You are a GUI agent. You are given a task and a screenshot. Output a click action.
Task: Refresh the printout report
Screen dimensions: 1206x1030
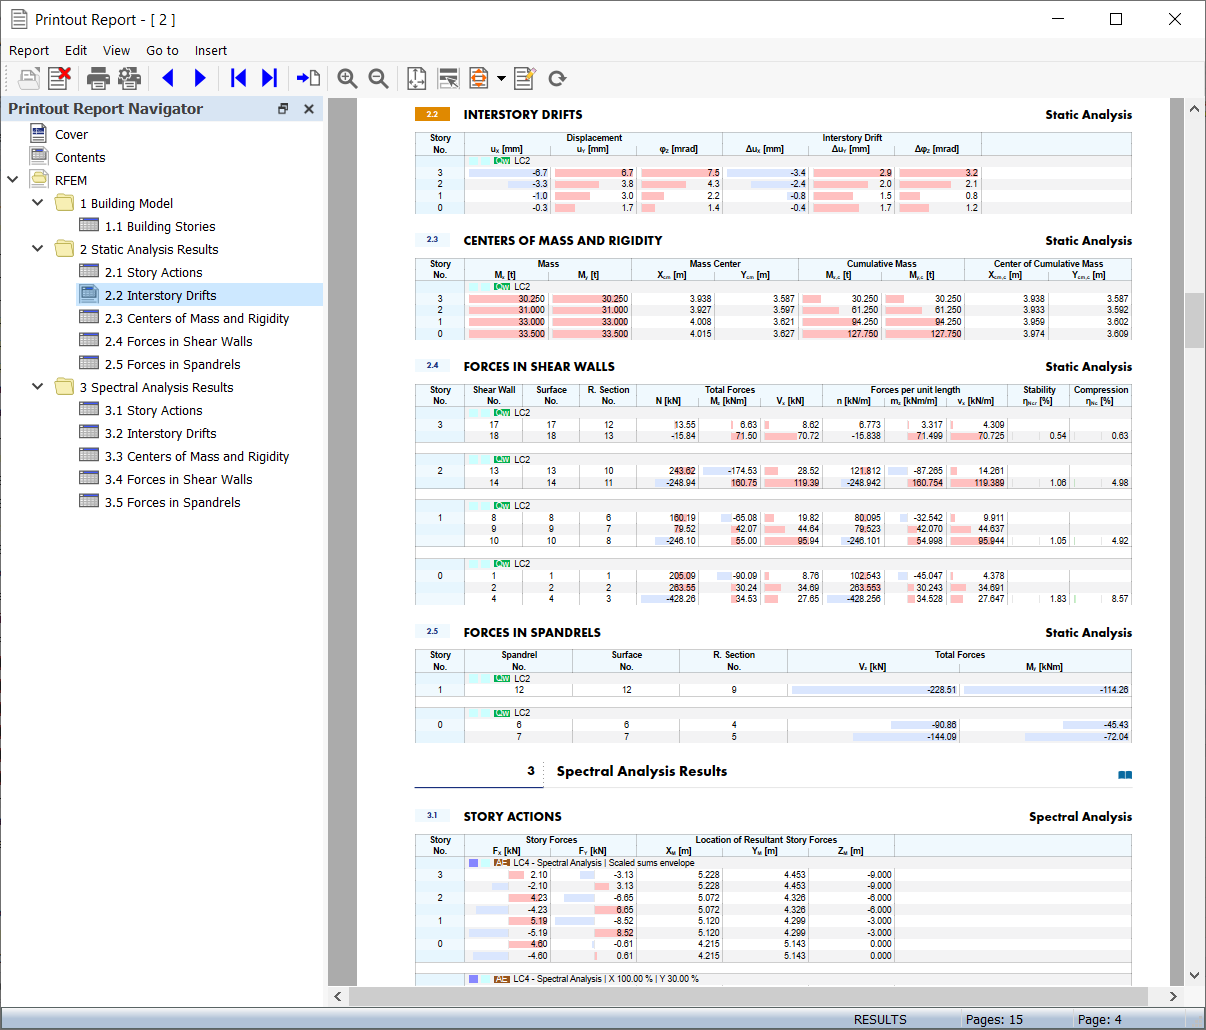[557, 78]
